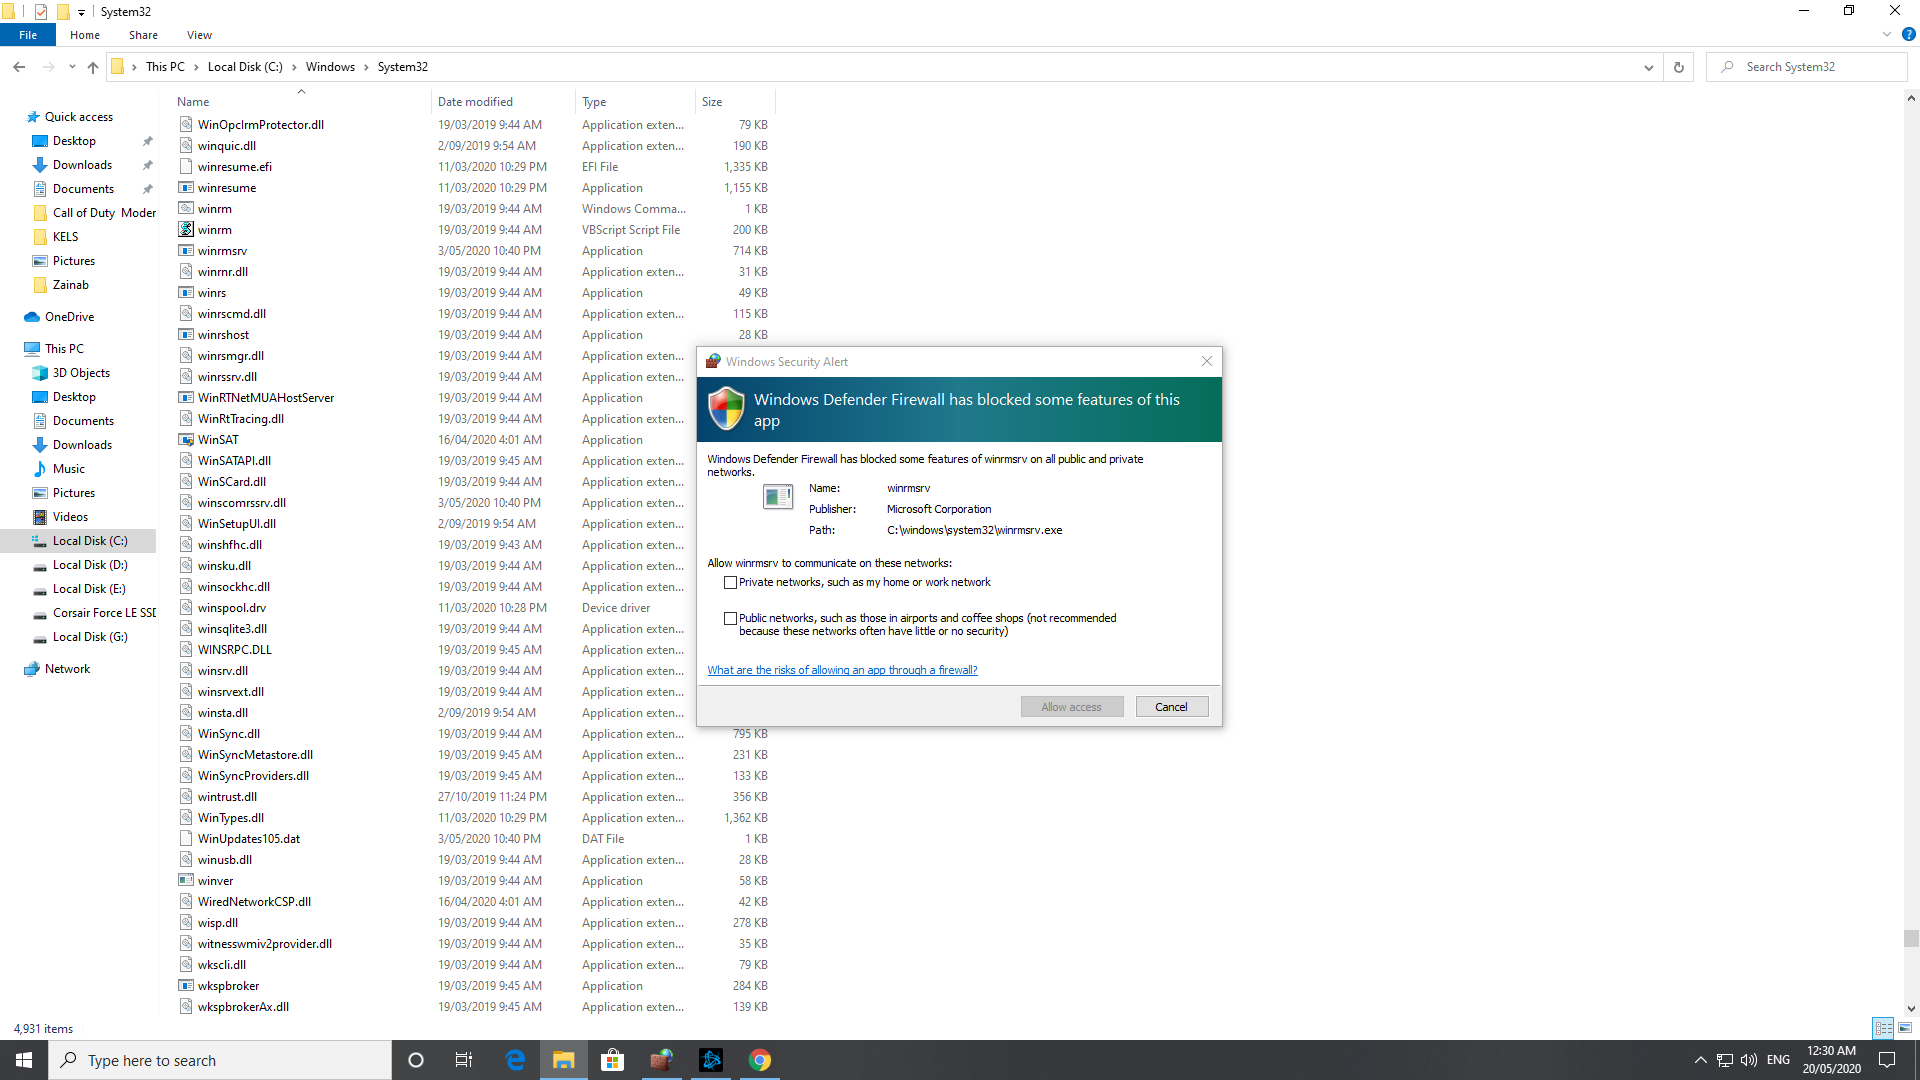Open Explorer Help question mark icon
The width and height of the screenshot is (1920, 1080).
pos(1908,34)
